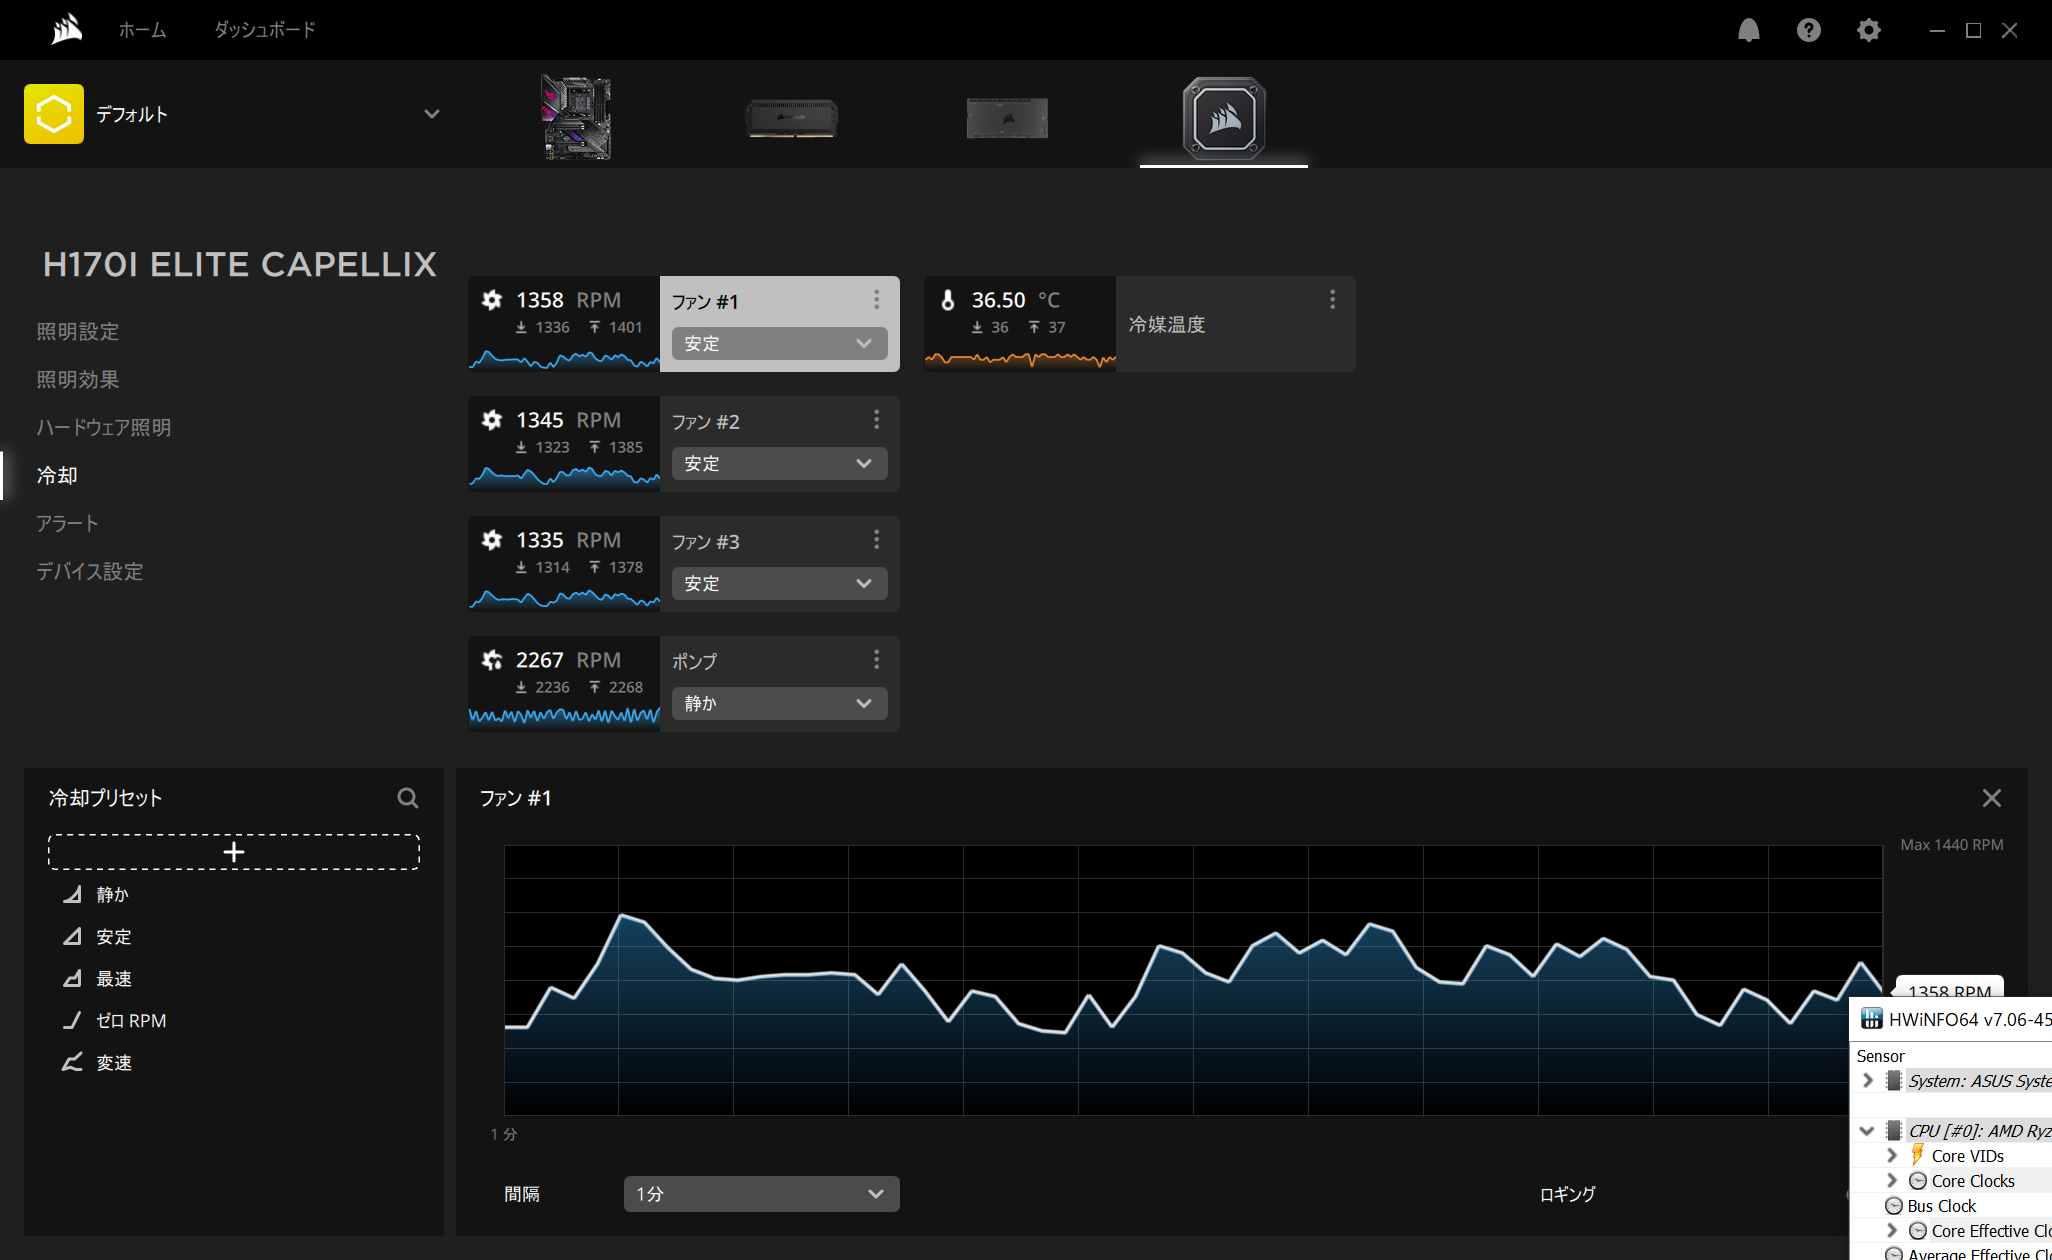The image size is (2052, 1260).
Task: Open ポンプ three-dot options menu
Action: (x=876, y=660)
